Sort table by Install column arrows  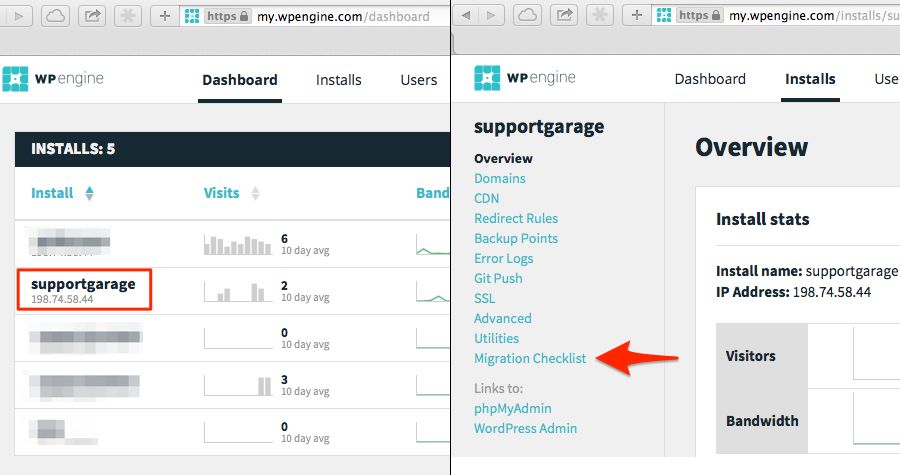[89, 193]
